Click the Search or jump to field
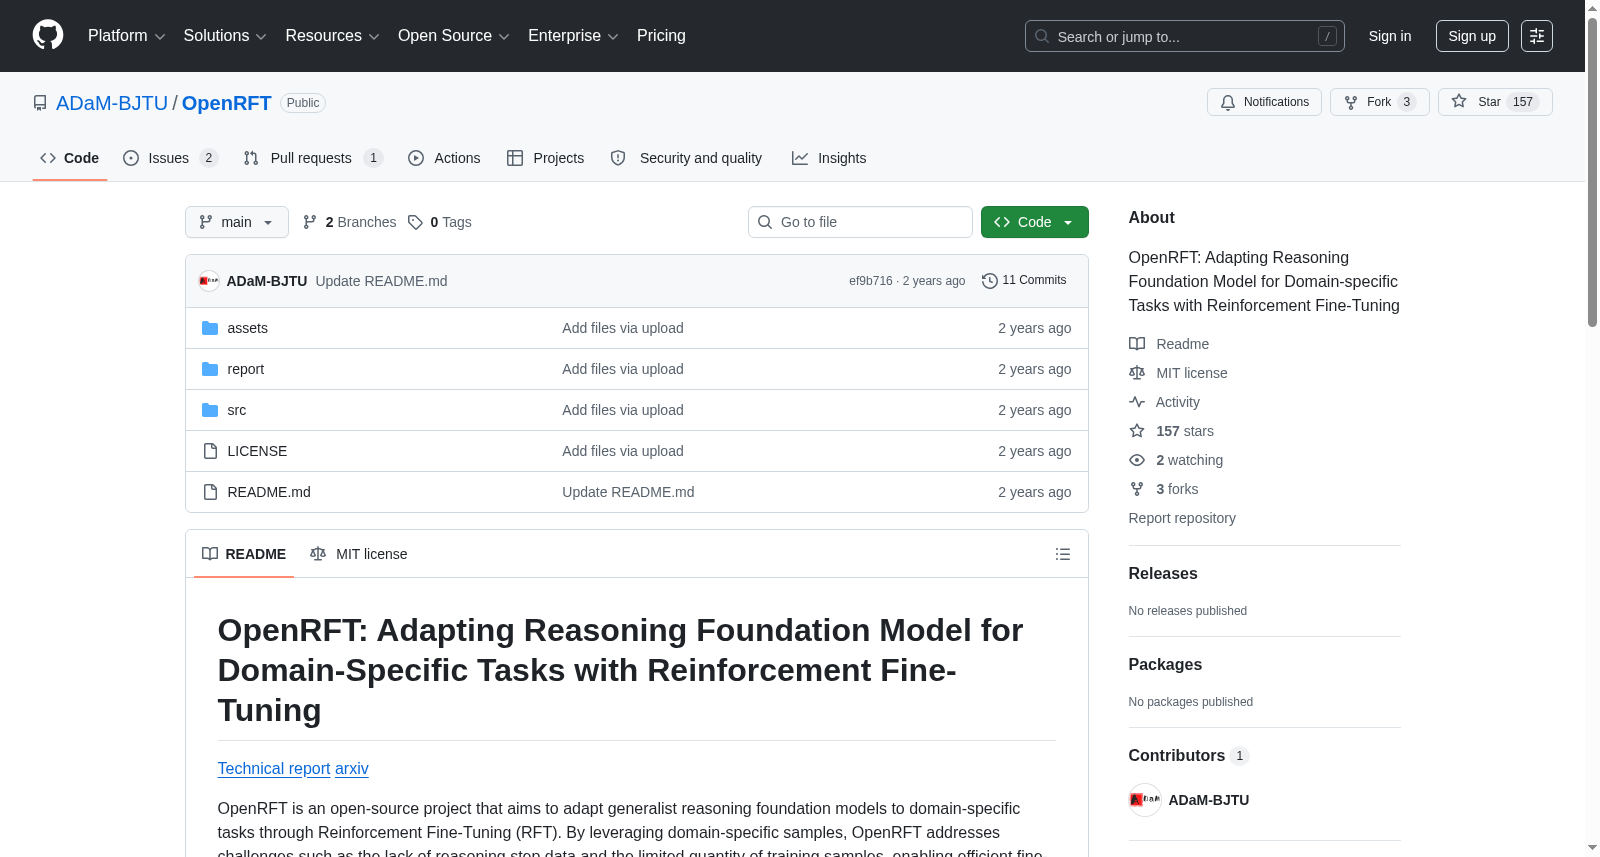The image size is (1600, 857). (1185, 36)
